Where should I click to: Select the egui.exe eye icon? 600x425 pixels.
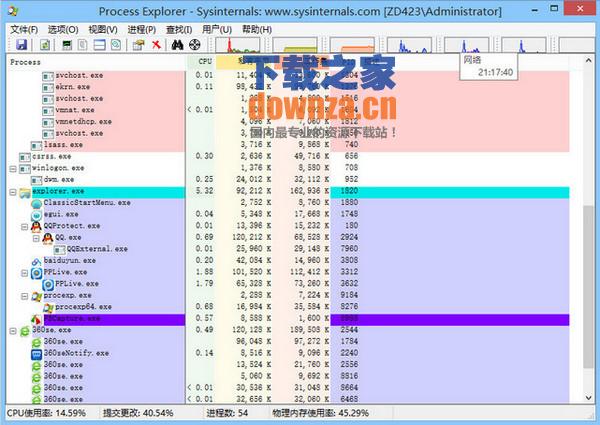(x=37, y=215)
